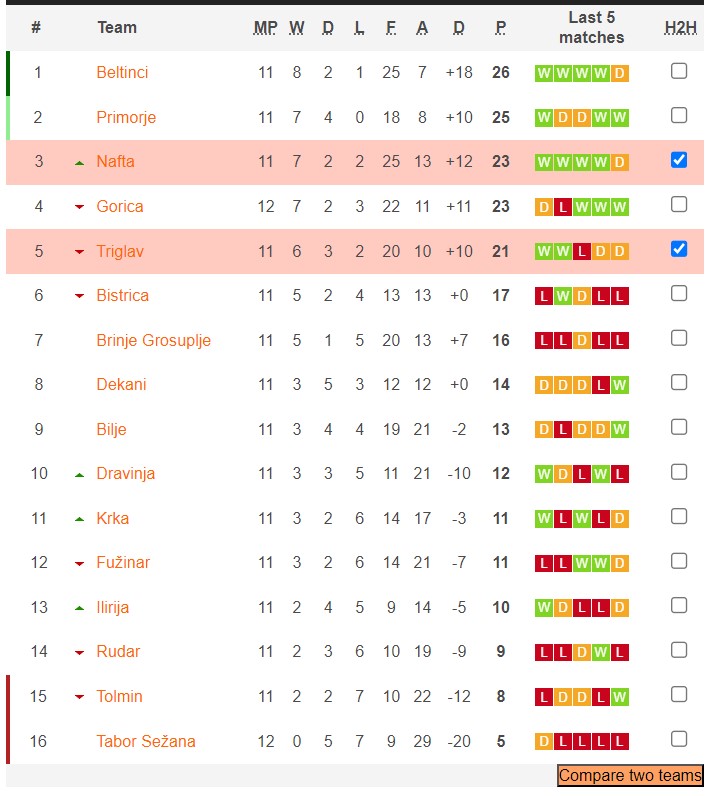The image size is (708, 796).
Task: Click Triglav's red L result badge
Action: pos(582,252)
